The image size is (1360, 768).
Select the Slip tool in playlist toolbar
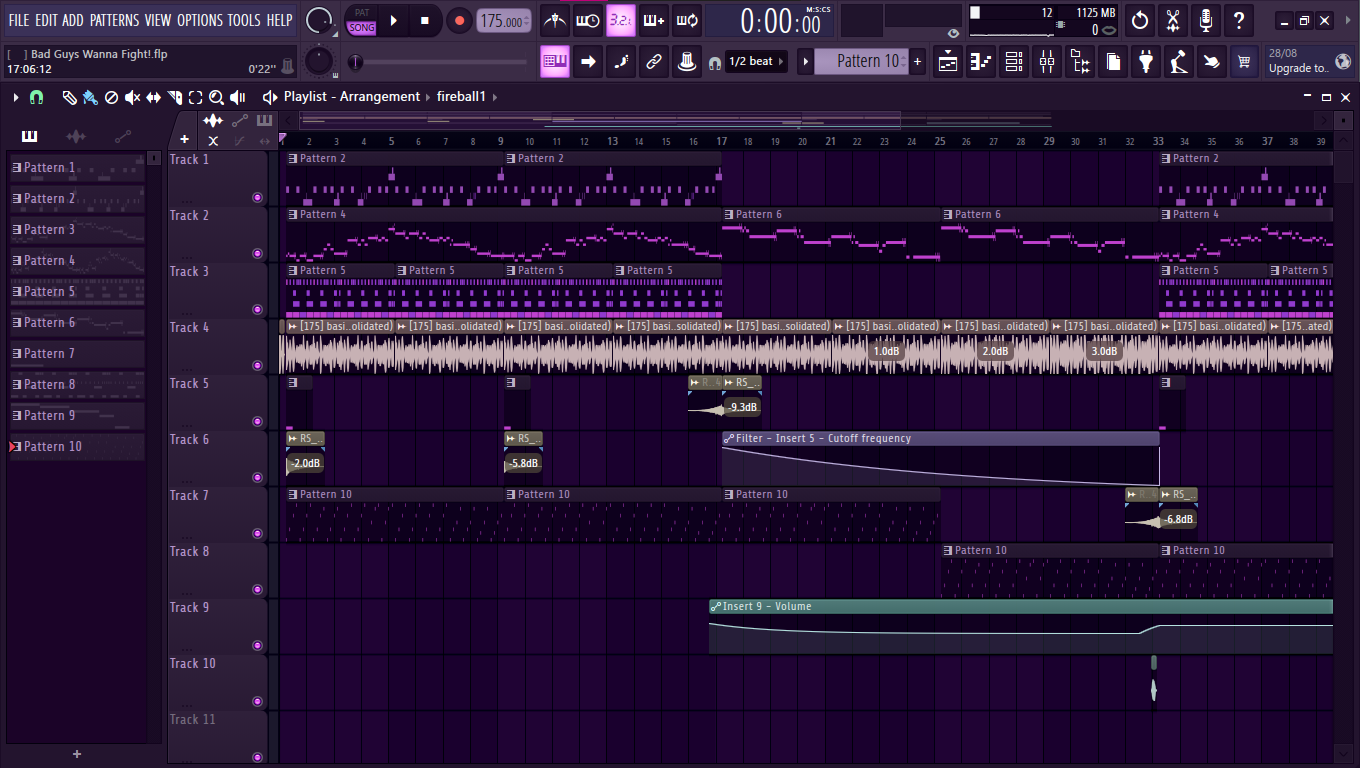[153, 97]
